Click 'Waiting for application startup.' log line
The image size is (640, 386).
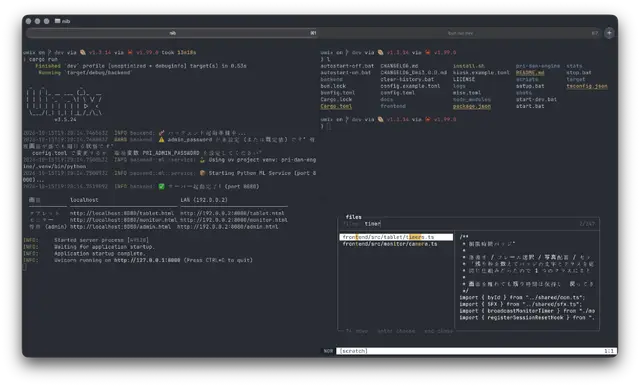tap(104, 247)
